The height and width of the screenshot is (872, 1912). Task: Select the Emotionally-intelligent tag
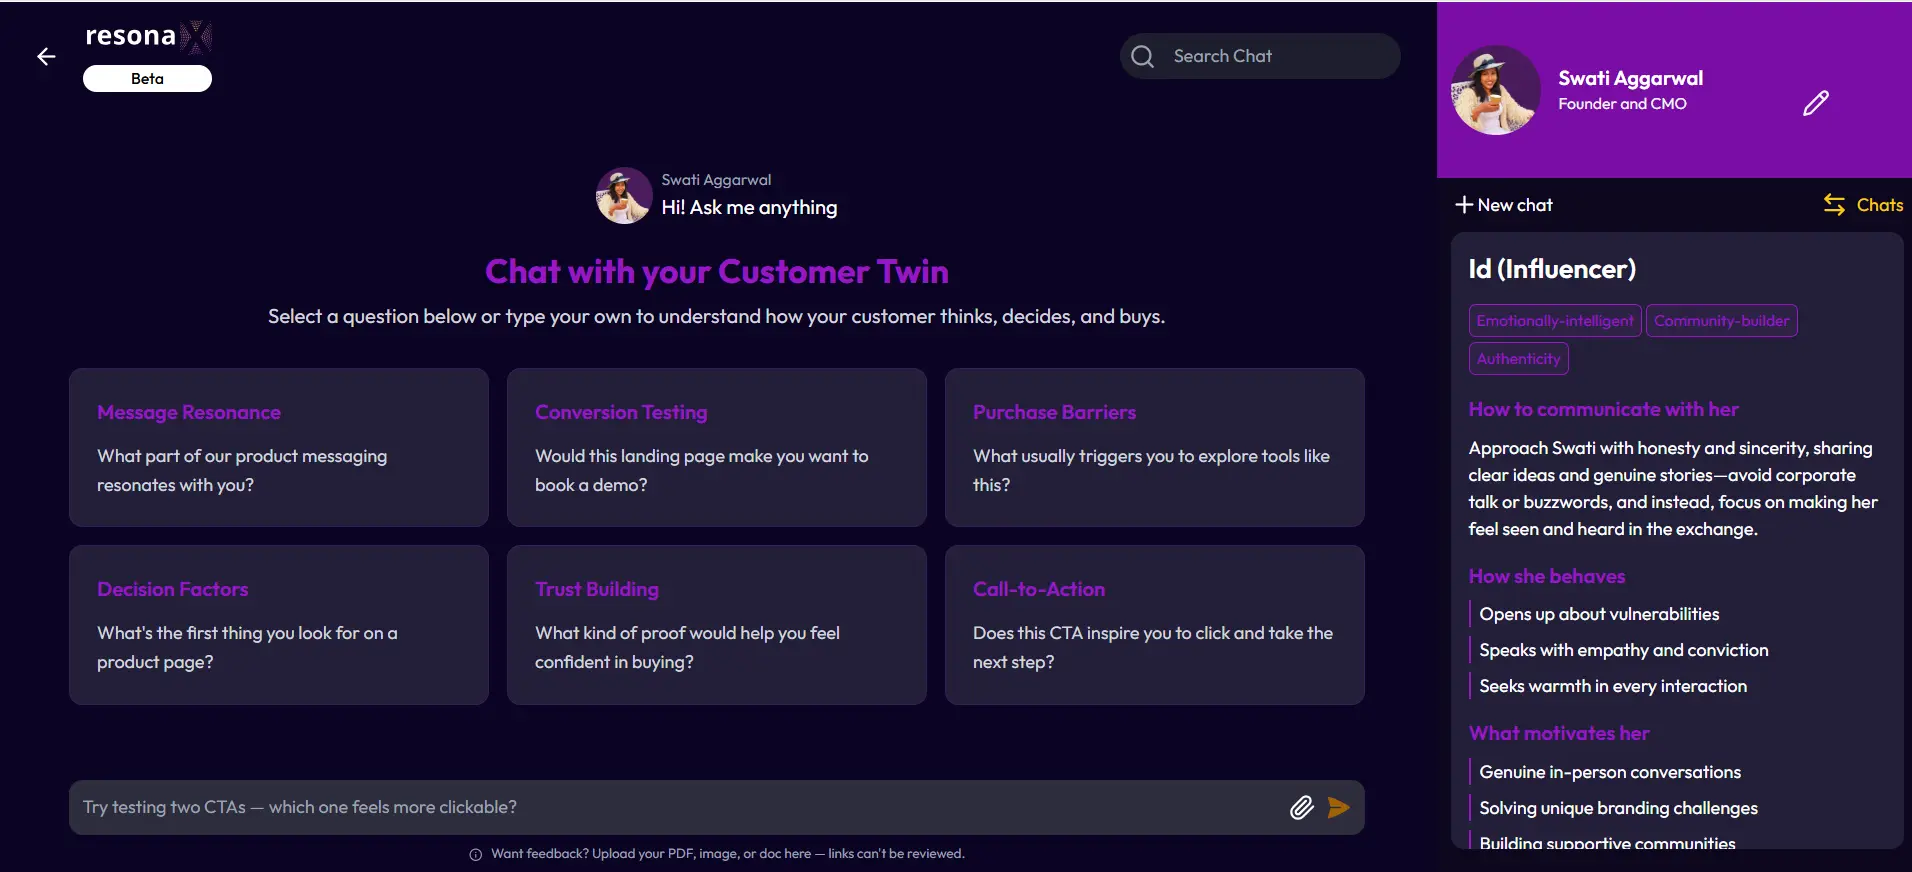[1555, 321]
